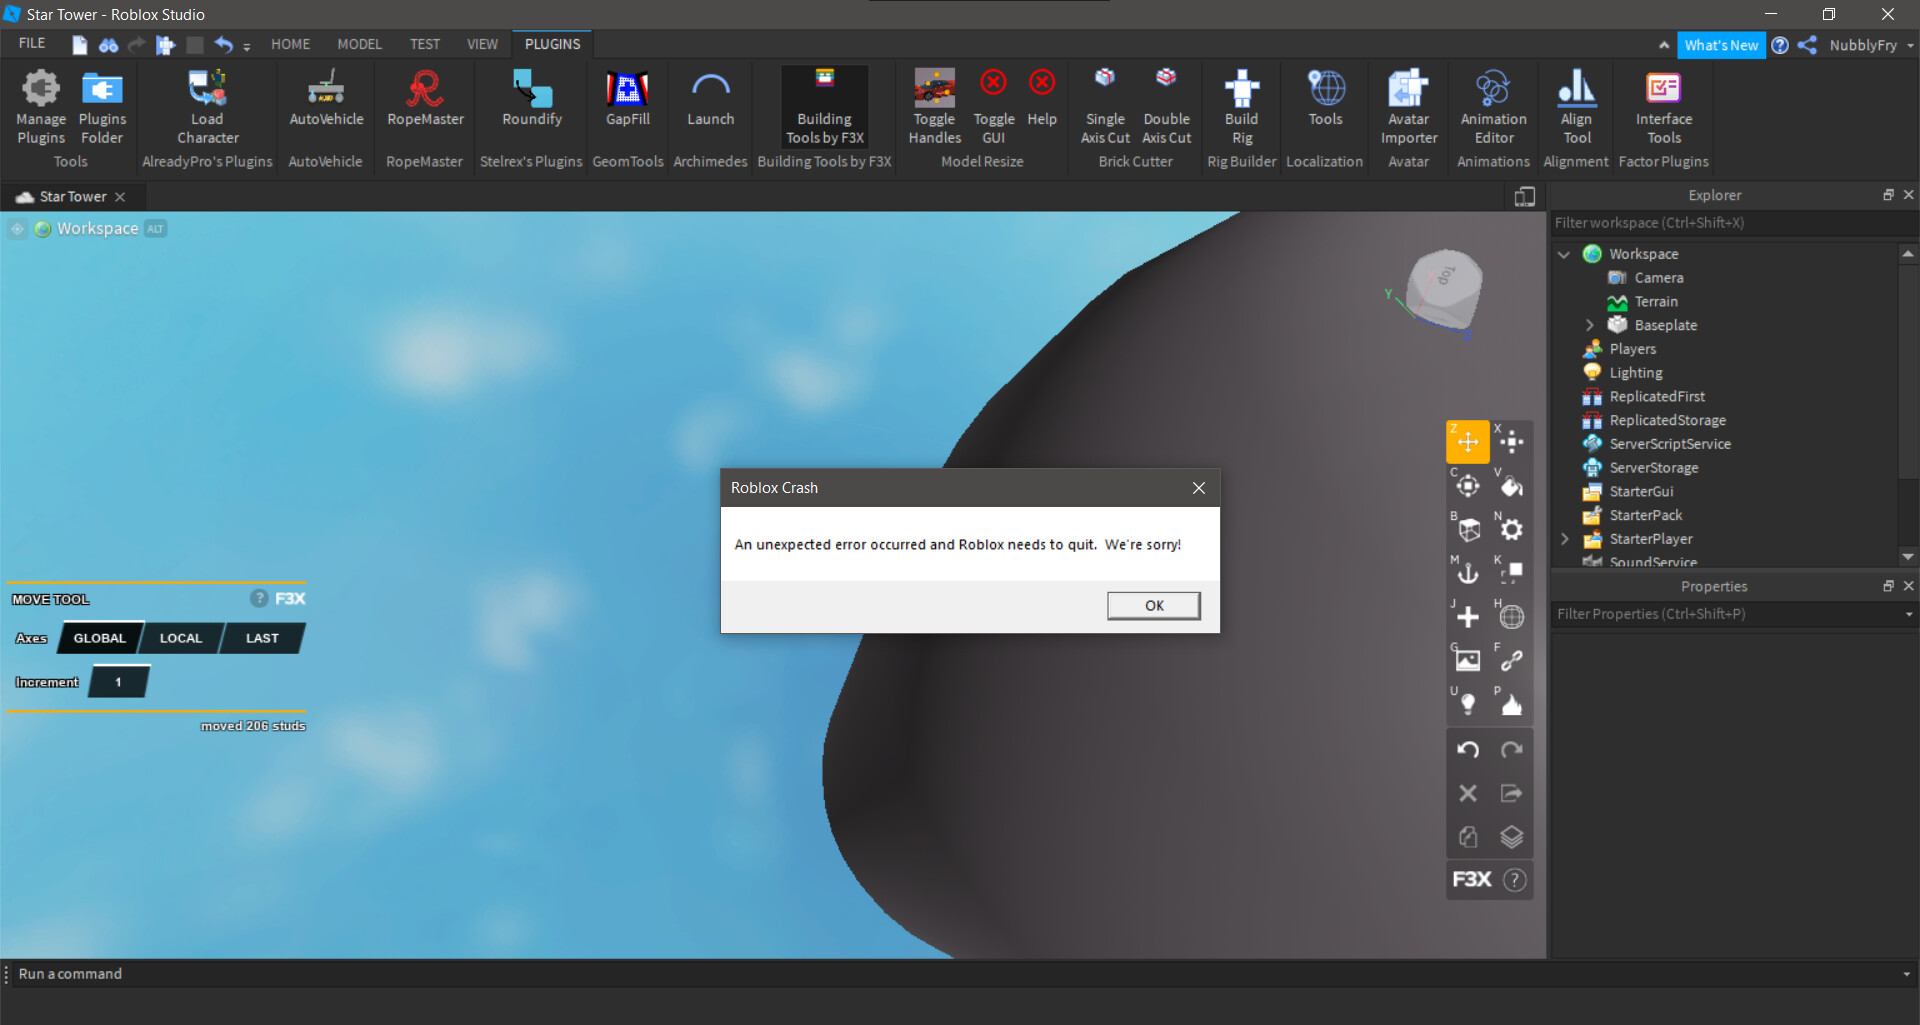Dismiss the Roblox Crash dialog with OK
The height and width of the screenshot is (1025, 1920).
tap(1153, 605)
